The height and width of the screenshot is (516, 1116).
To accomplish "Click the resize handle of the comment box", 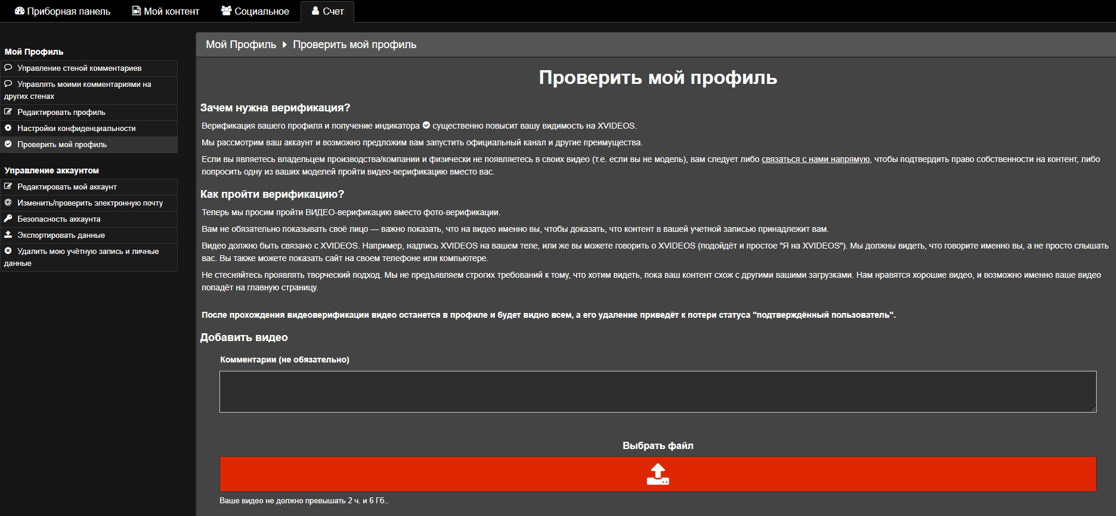I will pyautogui.click(x=1093, y=409).
